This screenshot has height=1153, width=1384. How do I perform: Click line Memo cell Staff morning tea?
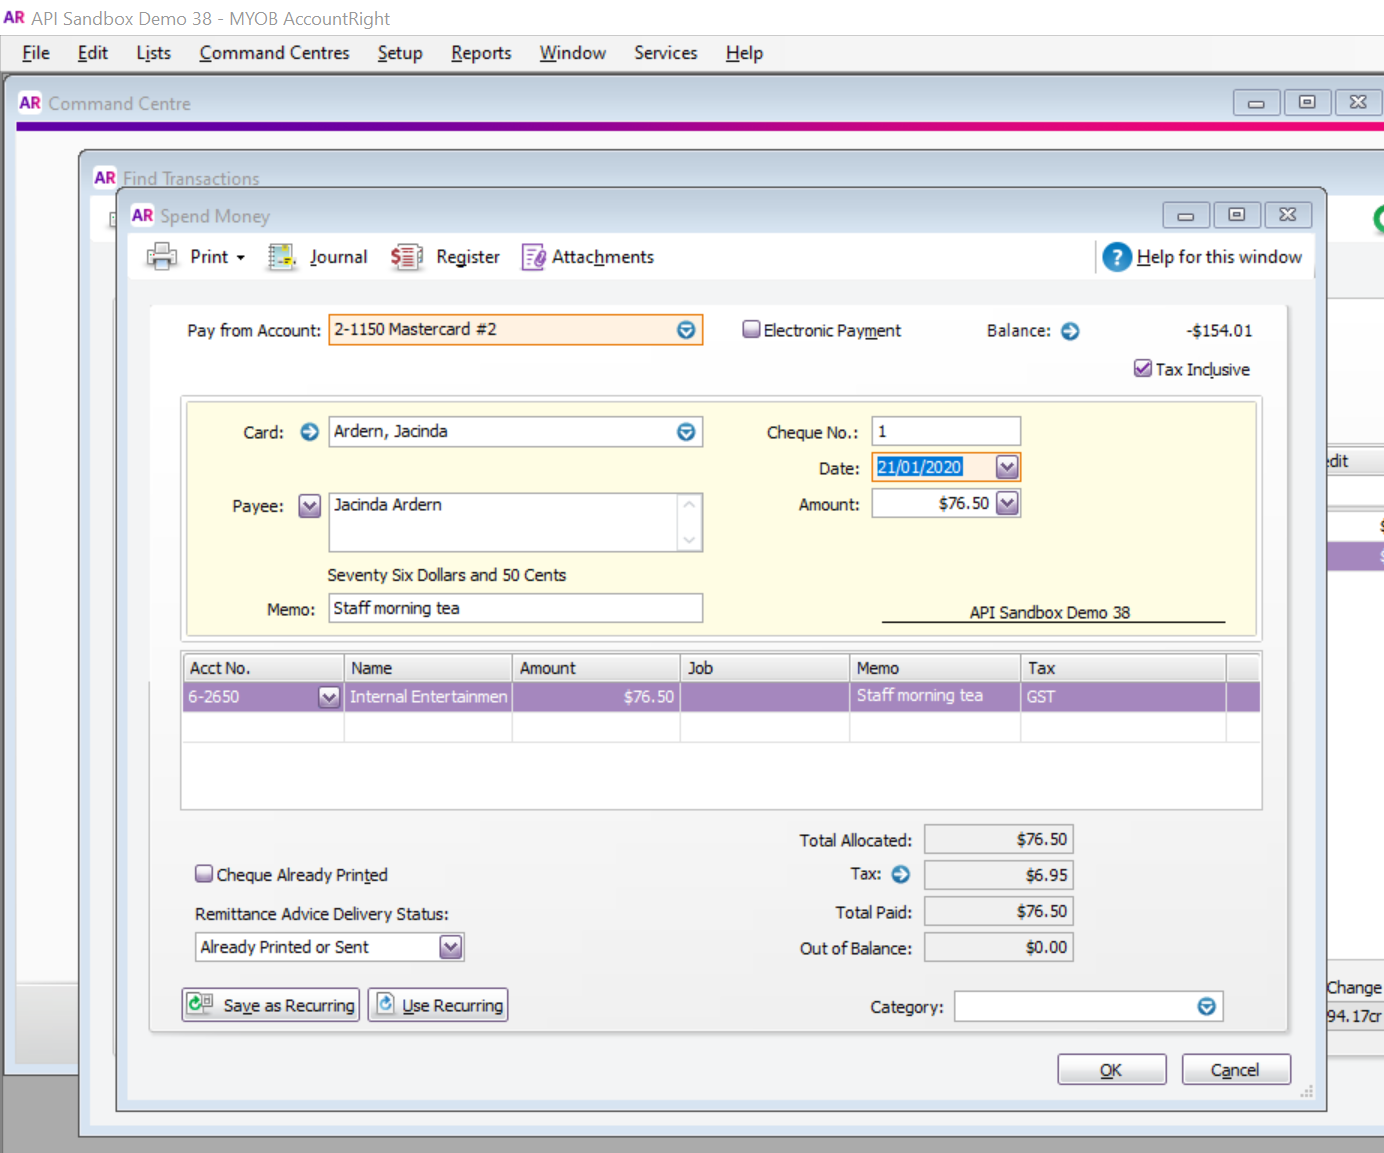click(935, 697)
